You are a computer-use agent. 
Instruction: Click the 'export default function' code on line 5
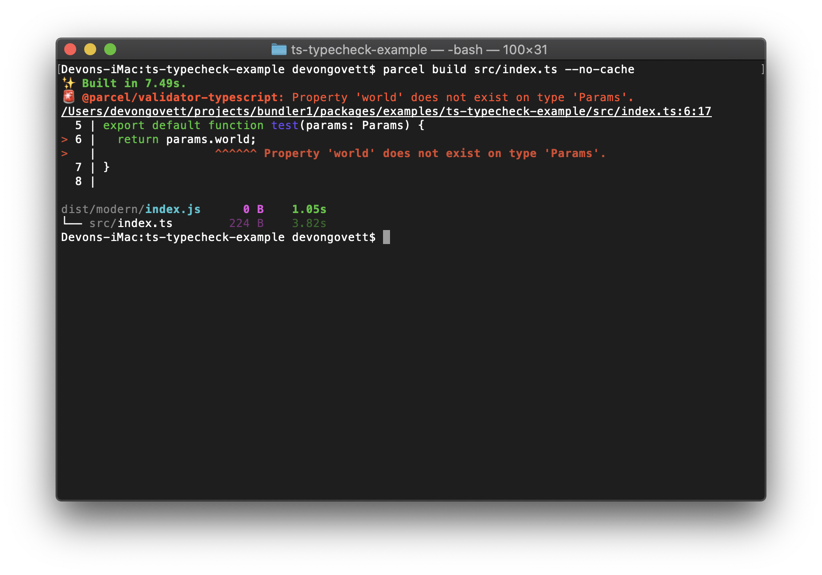[x=183, y=125]
